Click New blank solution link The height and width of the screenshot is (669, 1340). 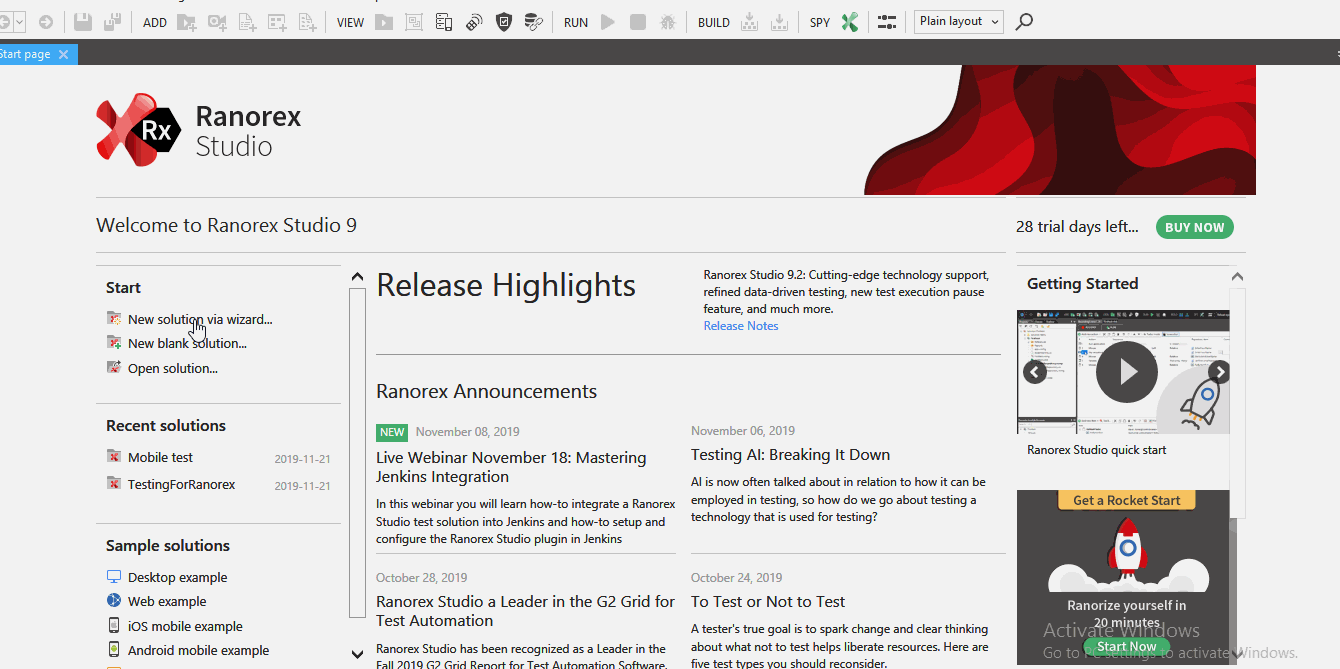pyautogui.click(x=187, y=344)
